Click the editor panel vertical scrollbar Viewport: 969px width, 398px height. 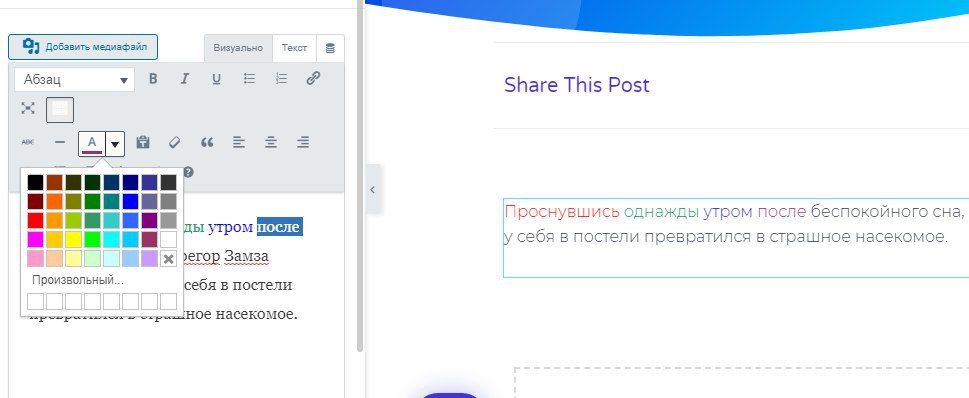click(360, 176)
